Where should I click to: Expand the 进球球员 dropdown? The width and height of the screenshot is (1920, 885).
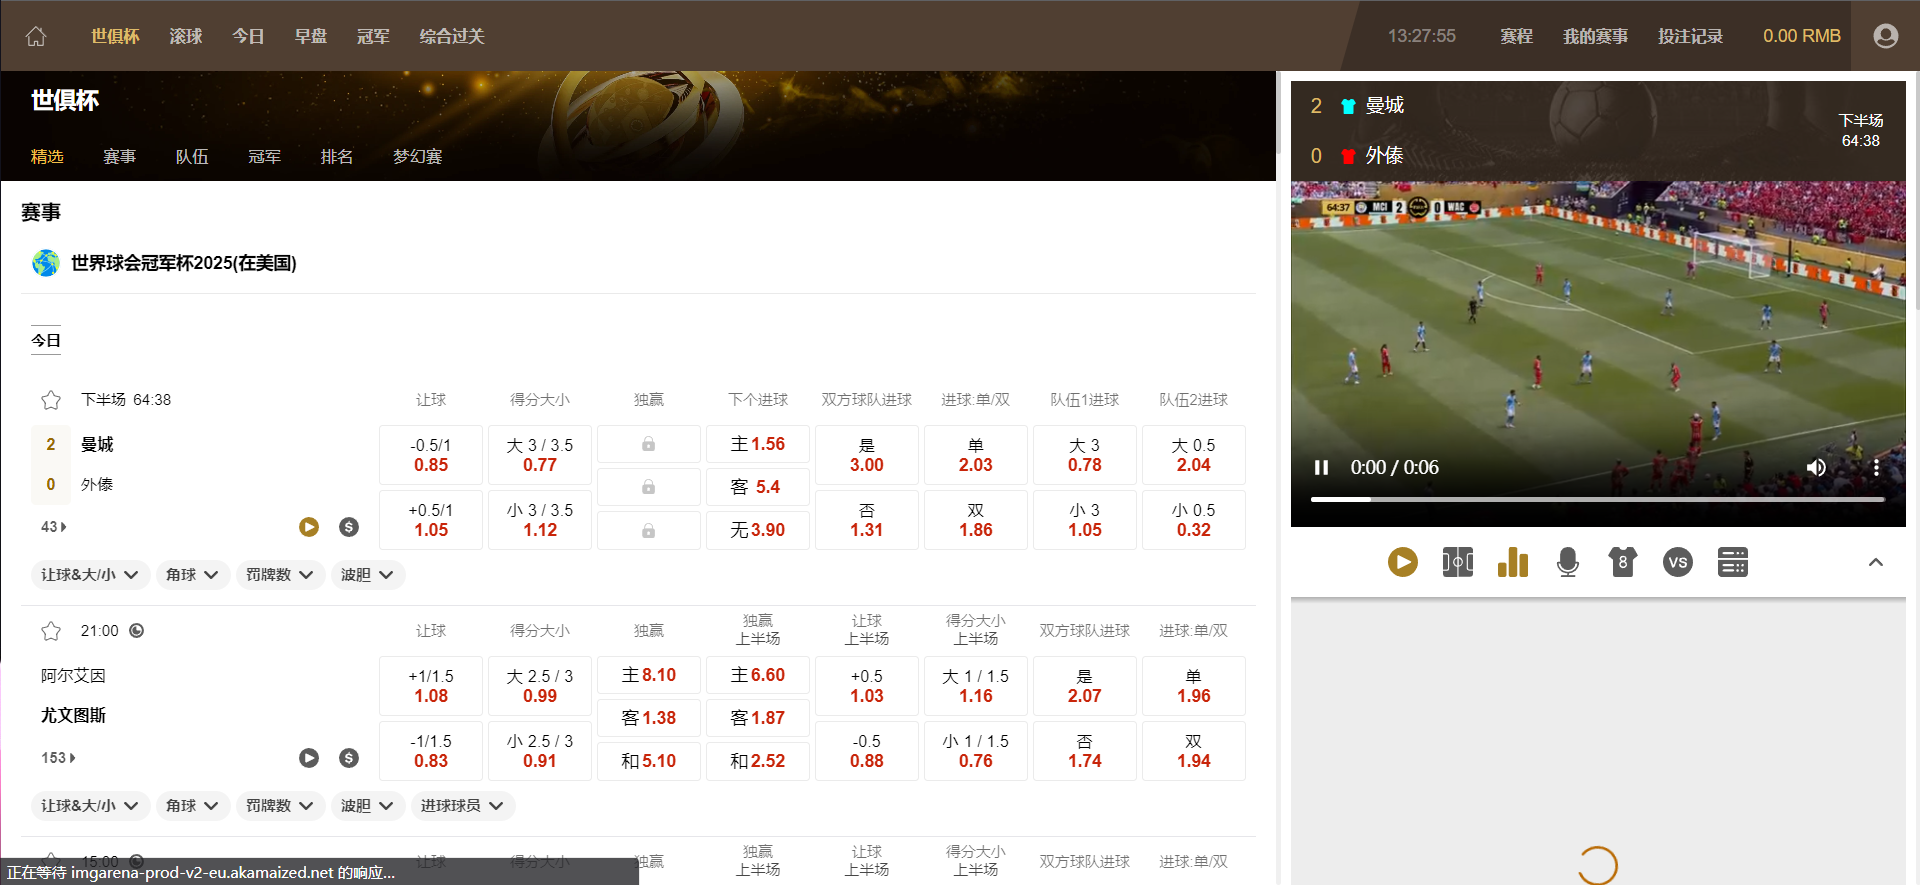(462, 806)
